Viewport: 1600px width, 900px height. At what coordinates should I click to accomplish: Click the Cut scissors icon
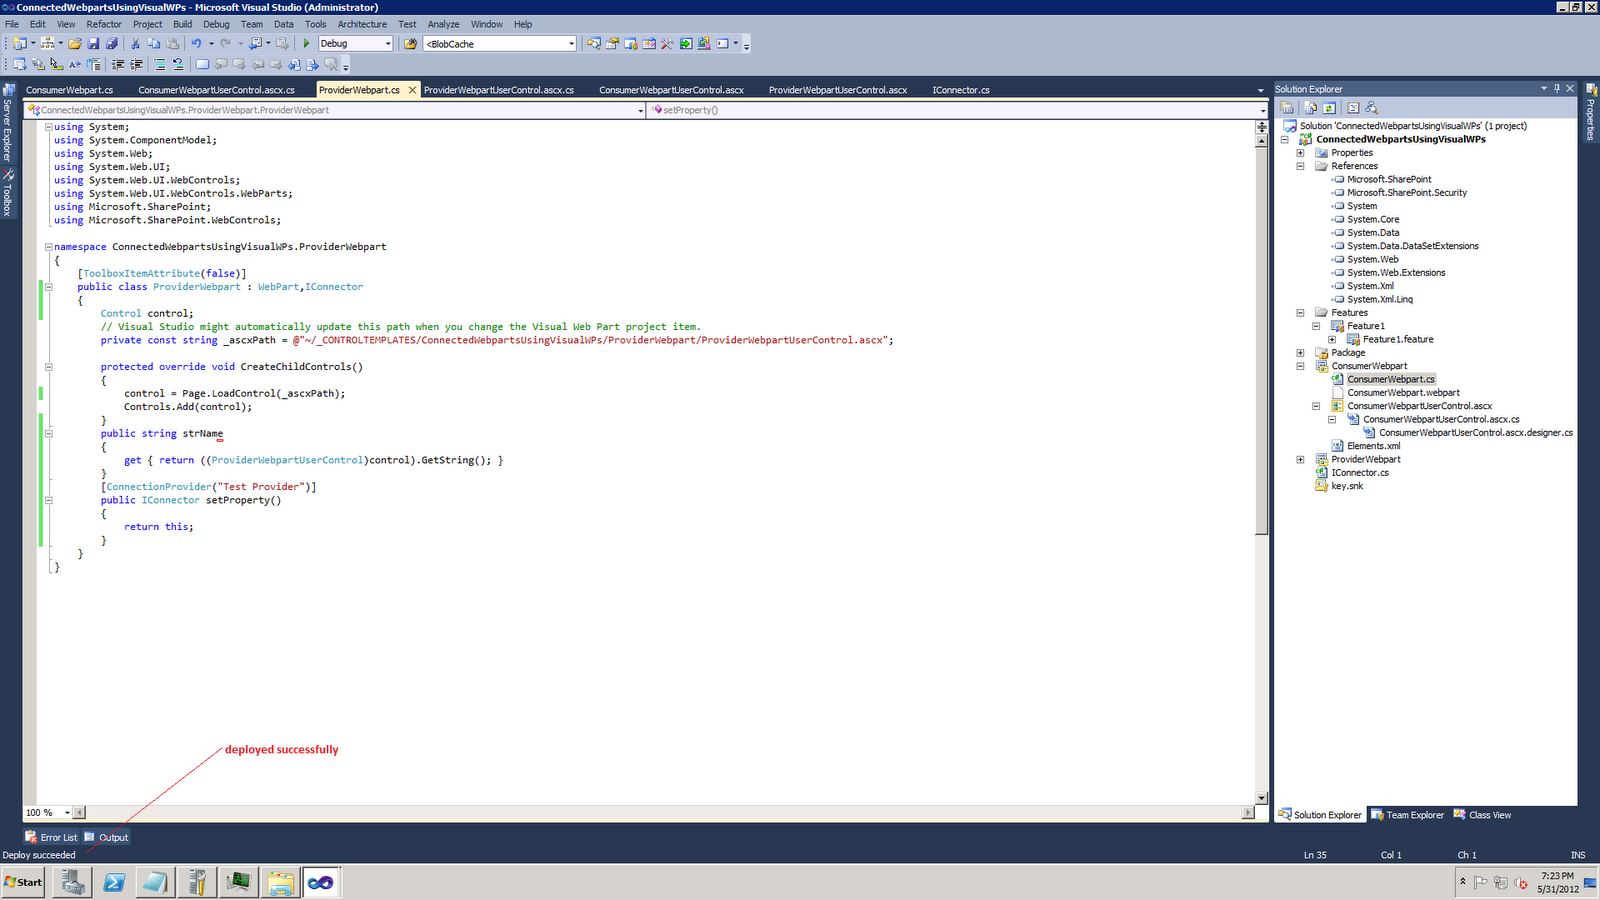136,44
